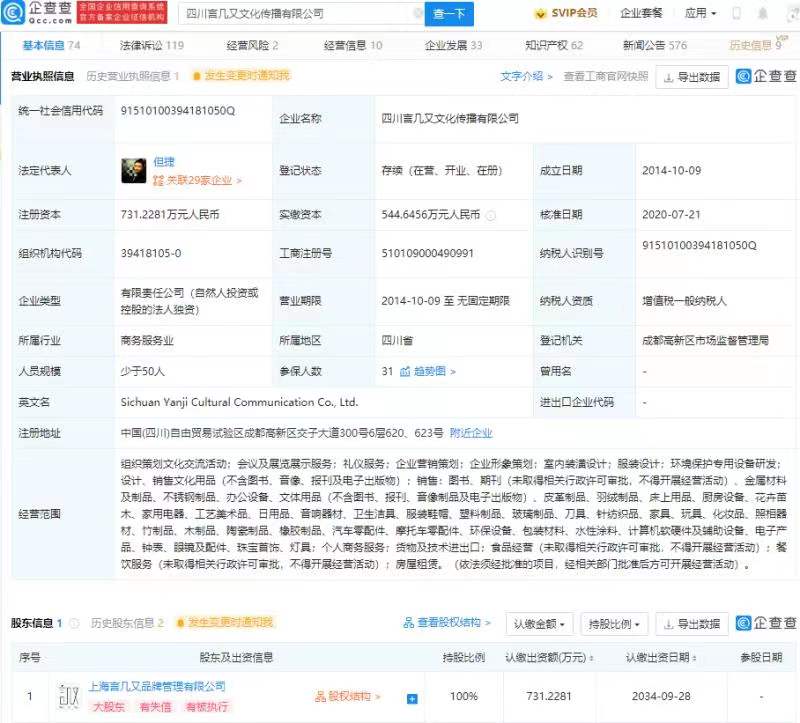Screen dimensions: 800x723
Task: Select the 100% shareholding ratio cell
Action: click(x=464, y=696)
